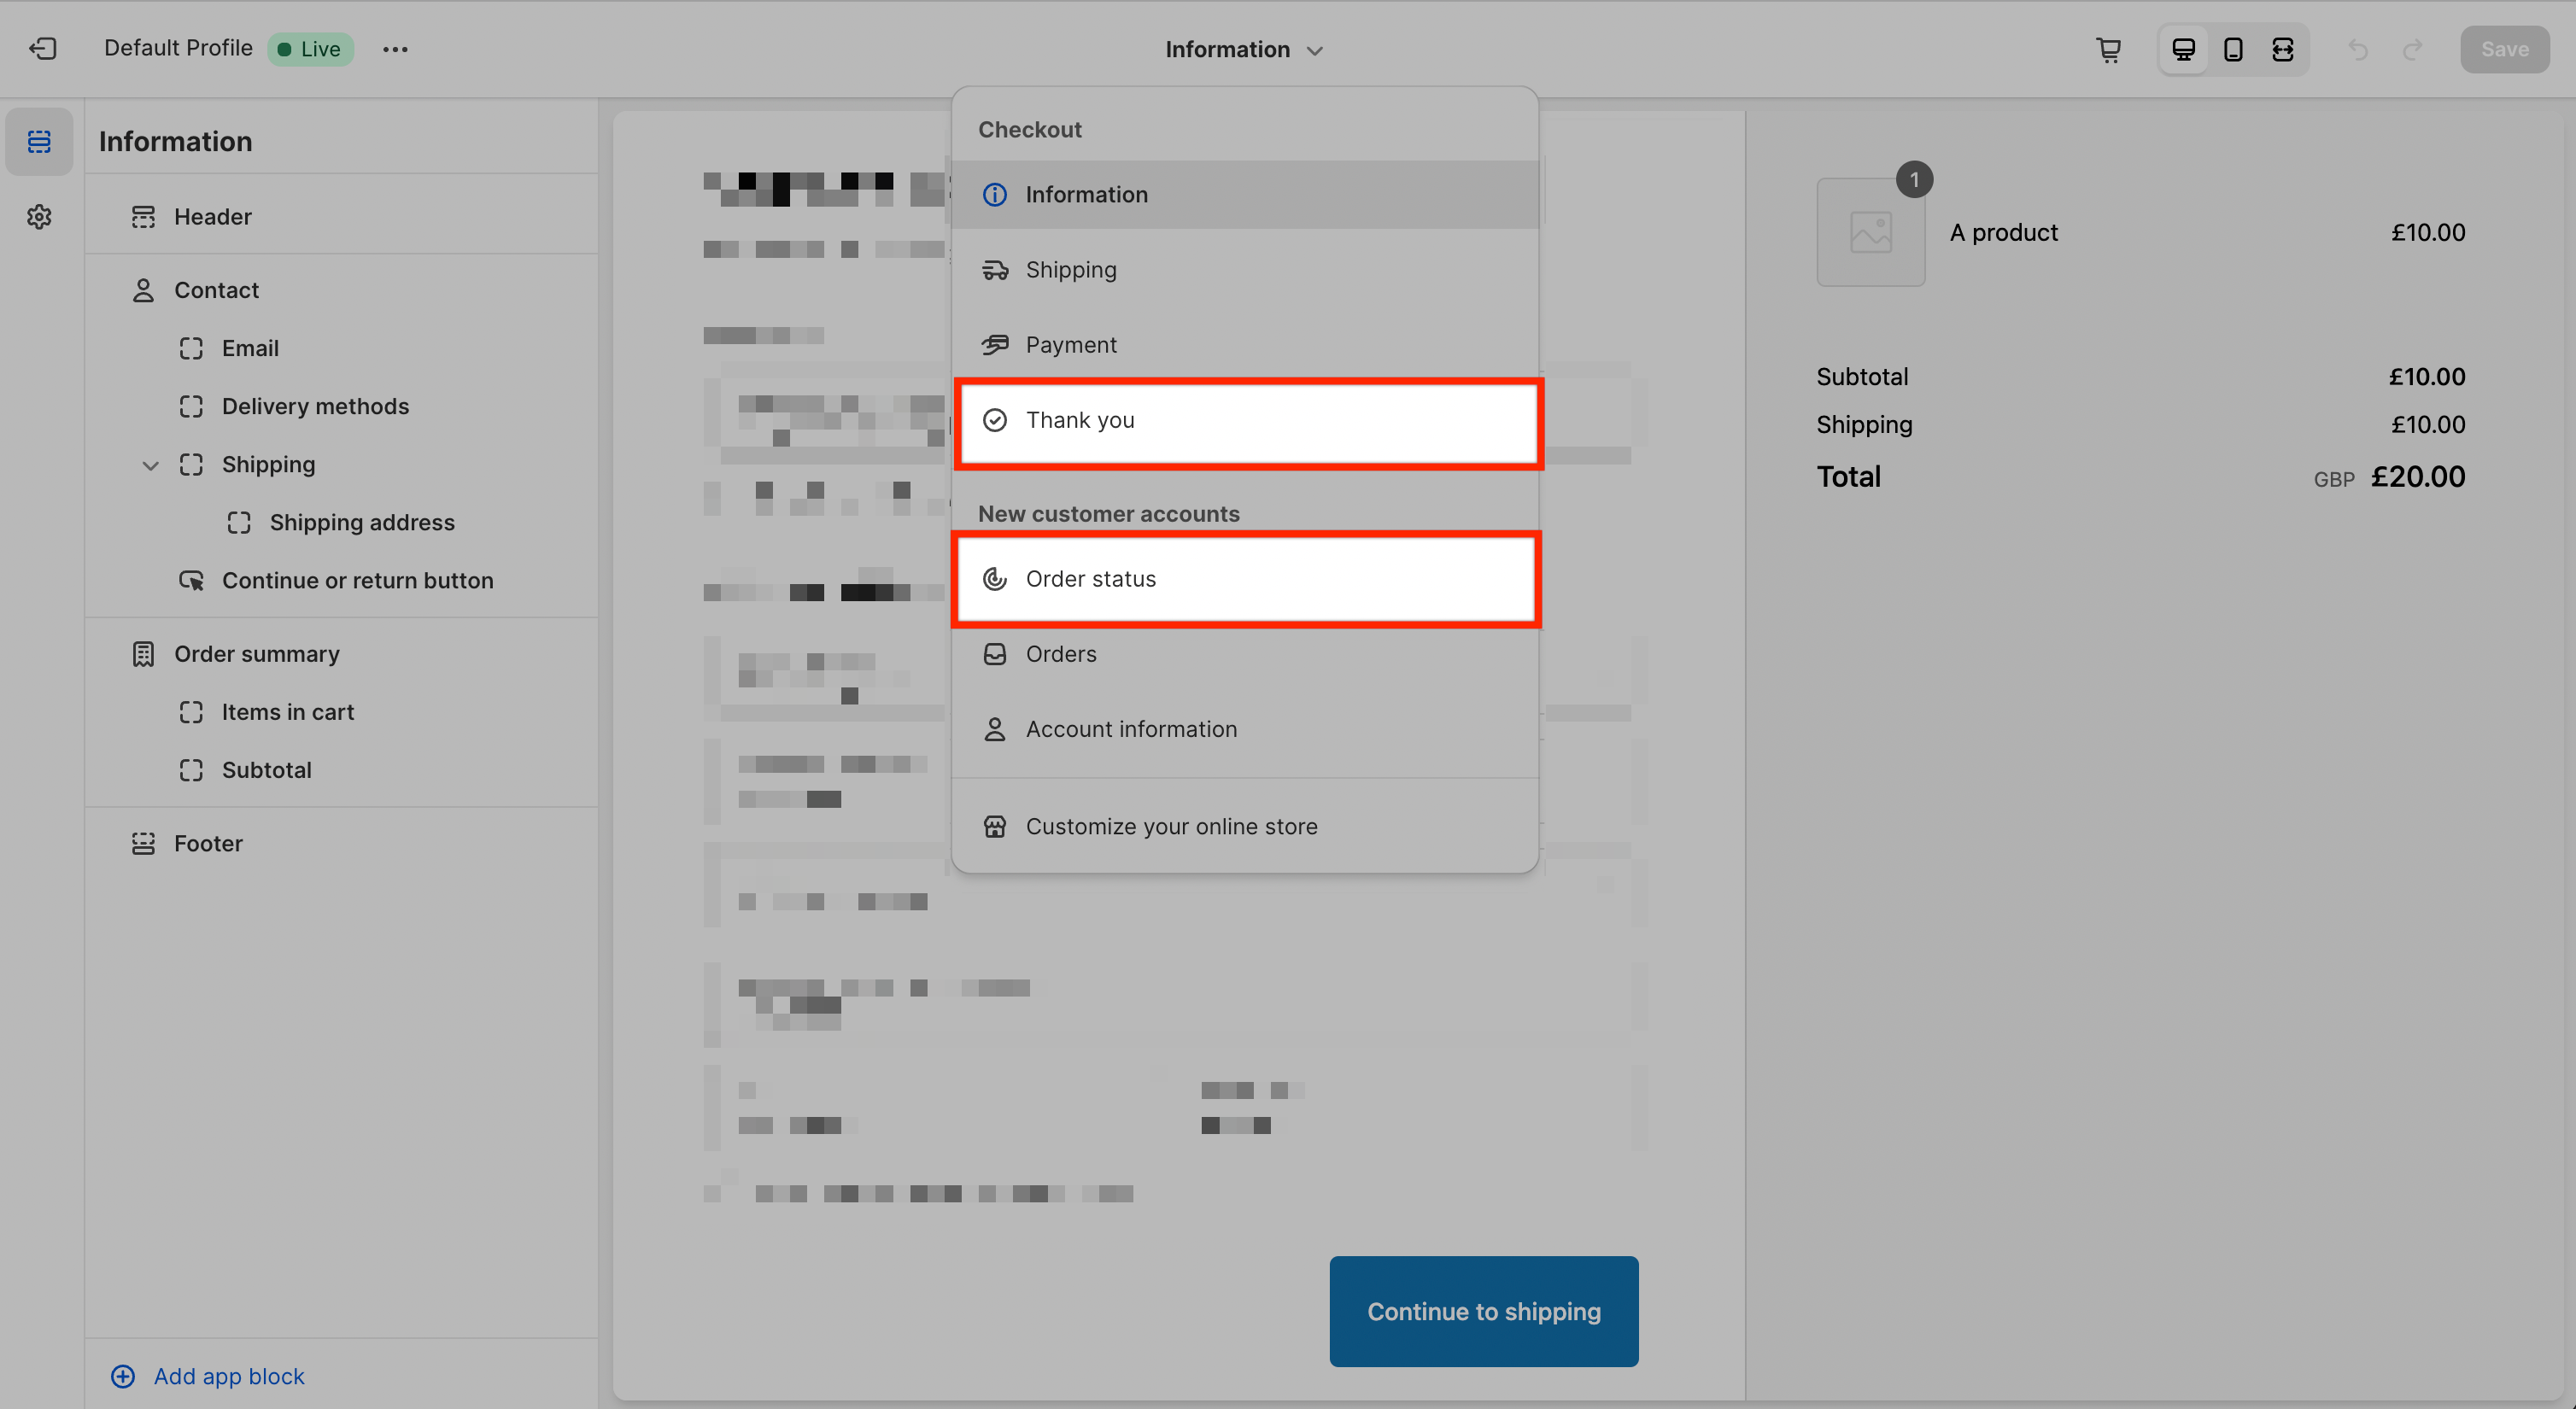This screenshot has width=2576, height=1409.
Task: Collapse the Shipping section chevron
Action: [150, 465]
